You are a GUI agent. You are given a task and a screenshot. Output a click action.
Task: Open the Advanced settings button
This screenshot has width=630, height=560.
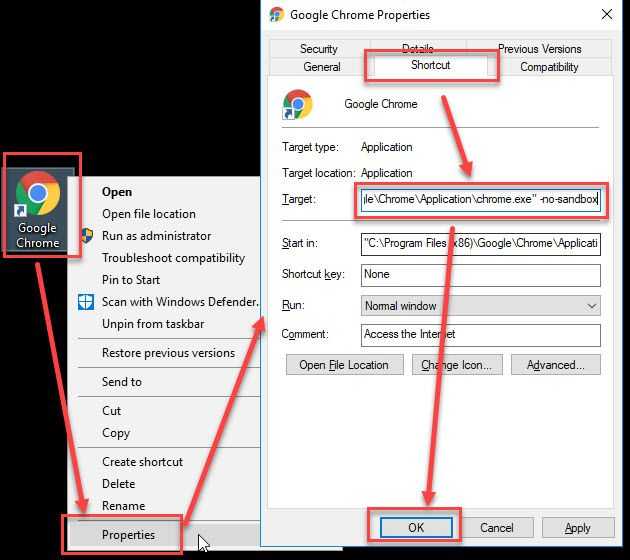(x=556, y=365)
